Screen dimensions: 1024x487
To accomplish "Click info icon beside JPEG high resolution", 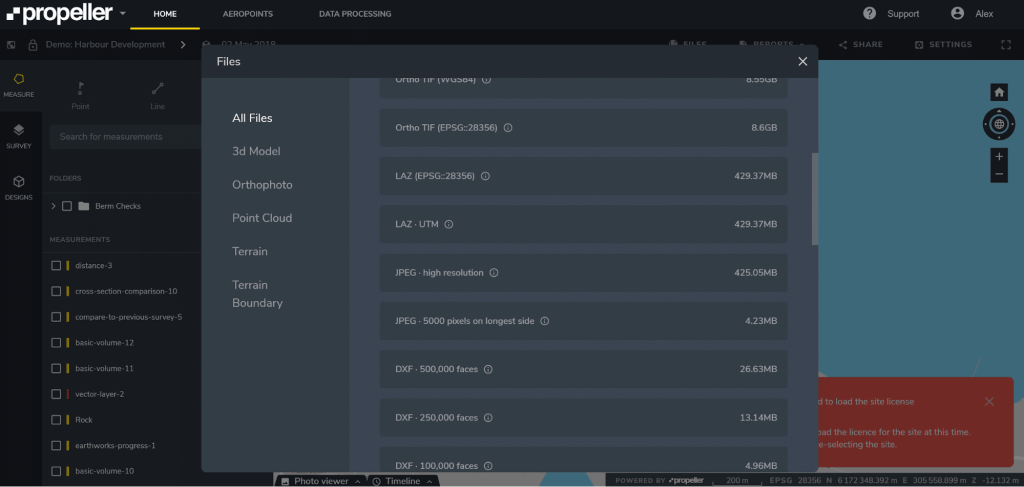I will click(x=495, y=272).
